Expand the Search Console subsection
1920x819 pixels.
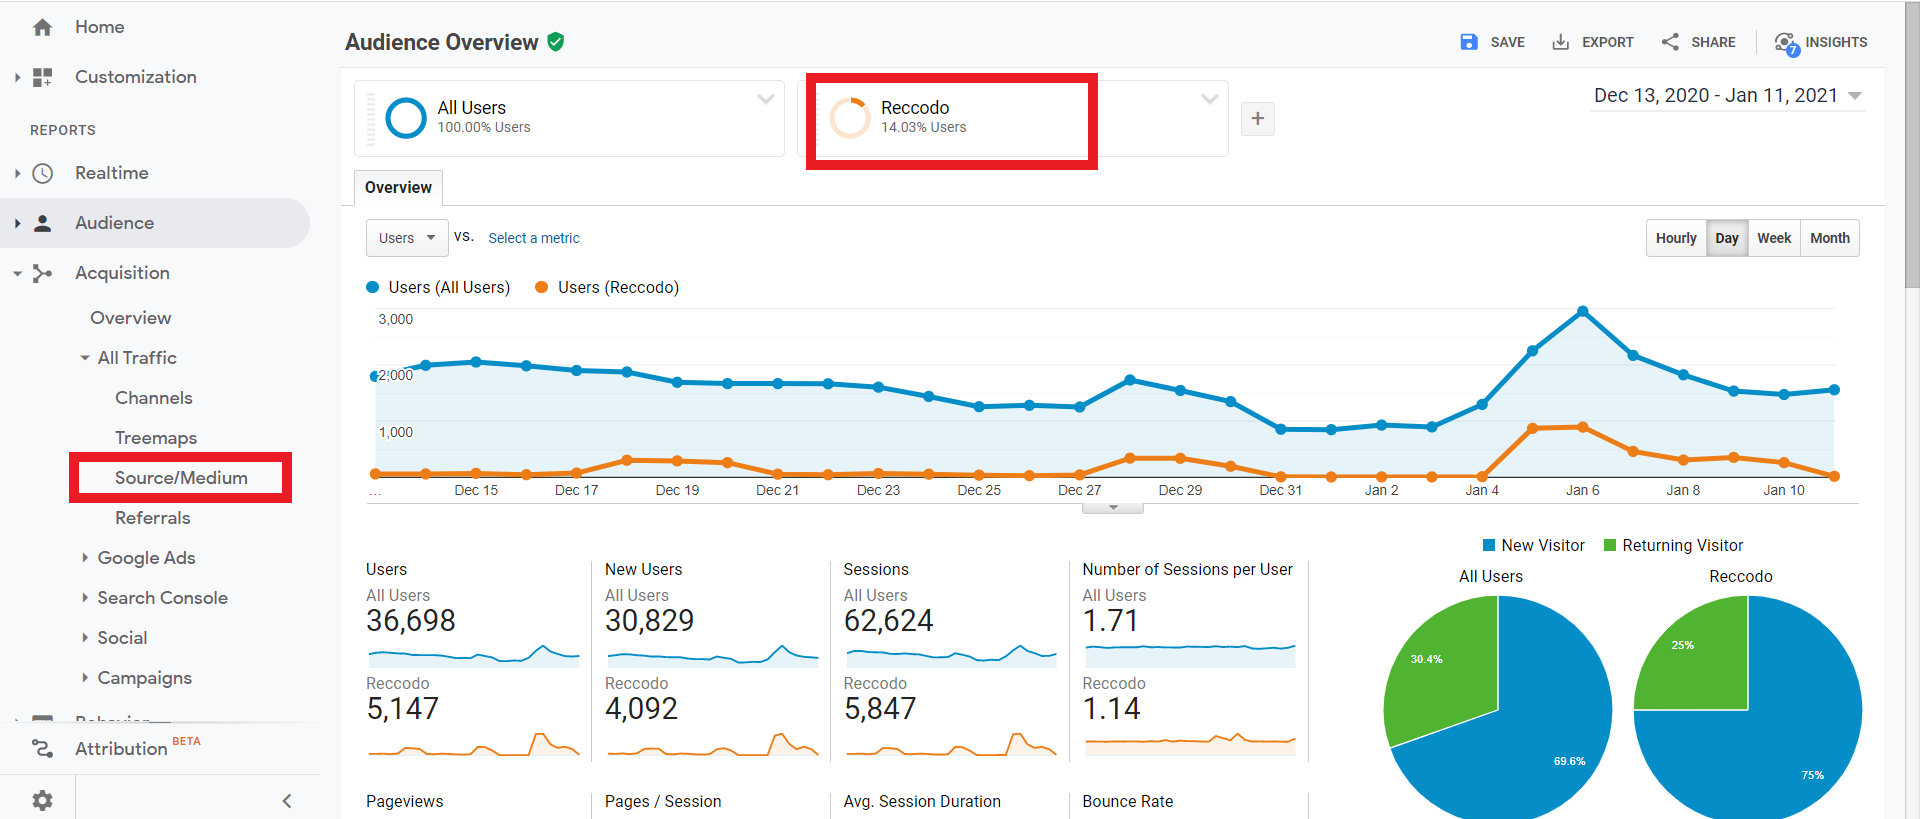pyautogui.click(x=85, y=598)
